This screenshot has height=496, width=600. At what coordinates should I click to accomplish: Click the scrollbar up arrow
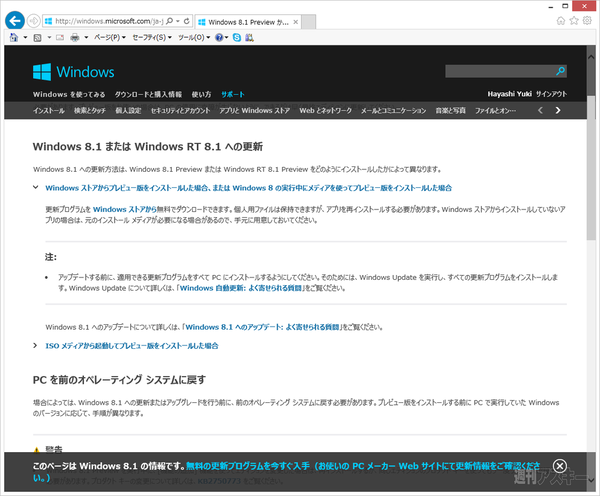coord(591,57)
